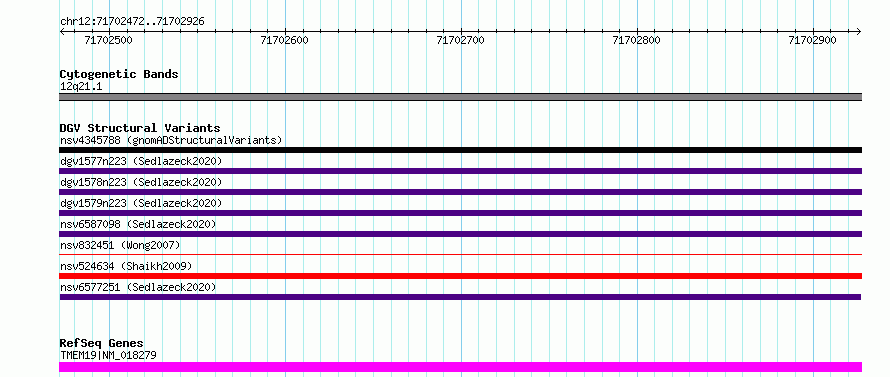The image size is (890, 377).
Task: Click the DGV Structural Variants heading
Action: pyautogui.click(x=140, y=128)
